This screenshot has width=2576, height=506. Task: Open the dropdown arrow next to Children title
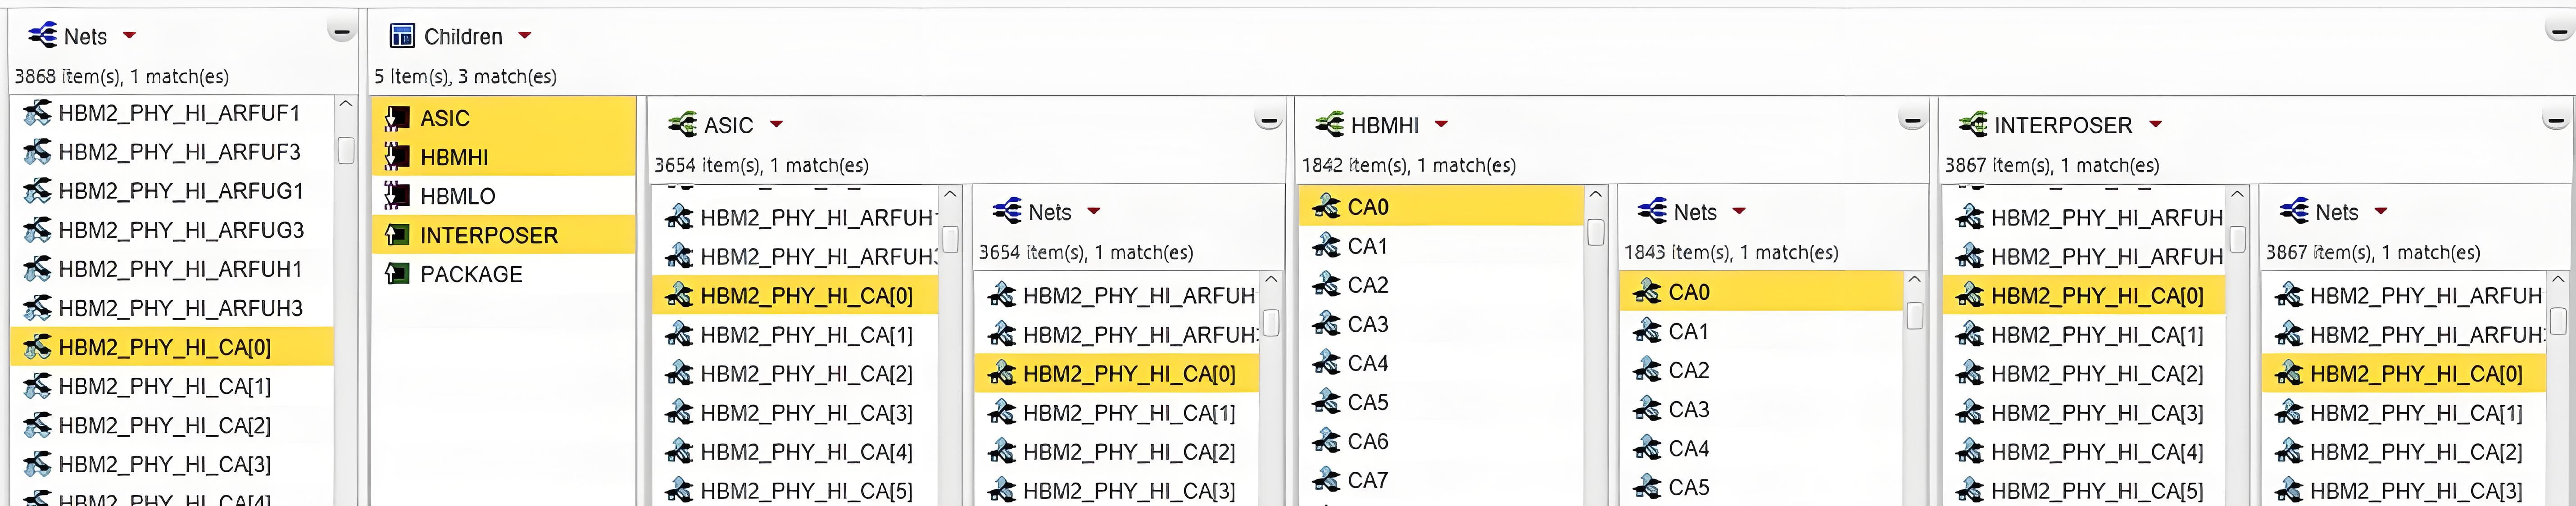point(524,36)
